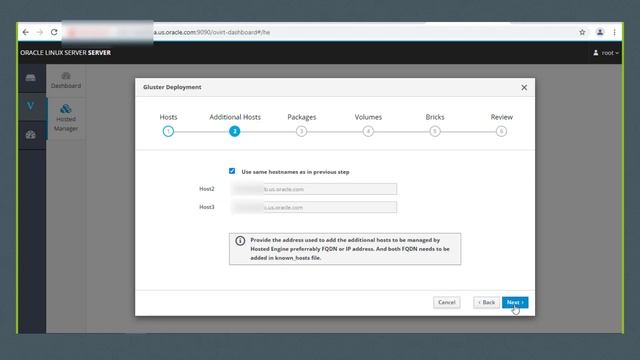Jump to Packages step 3 circle

[301, 131]
